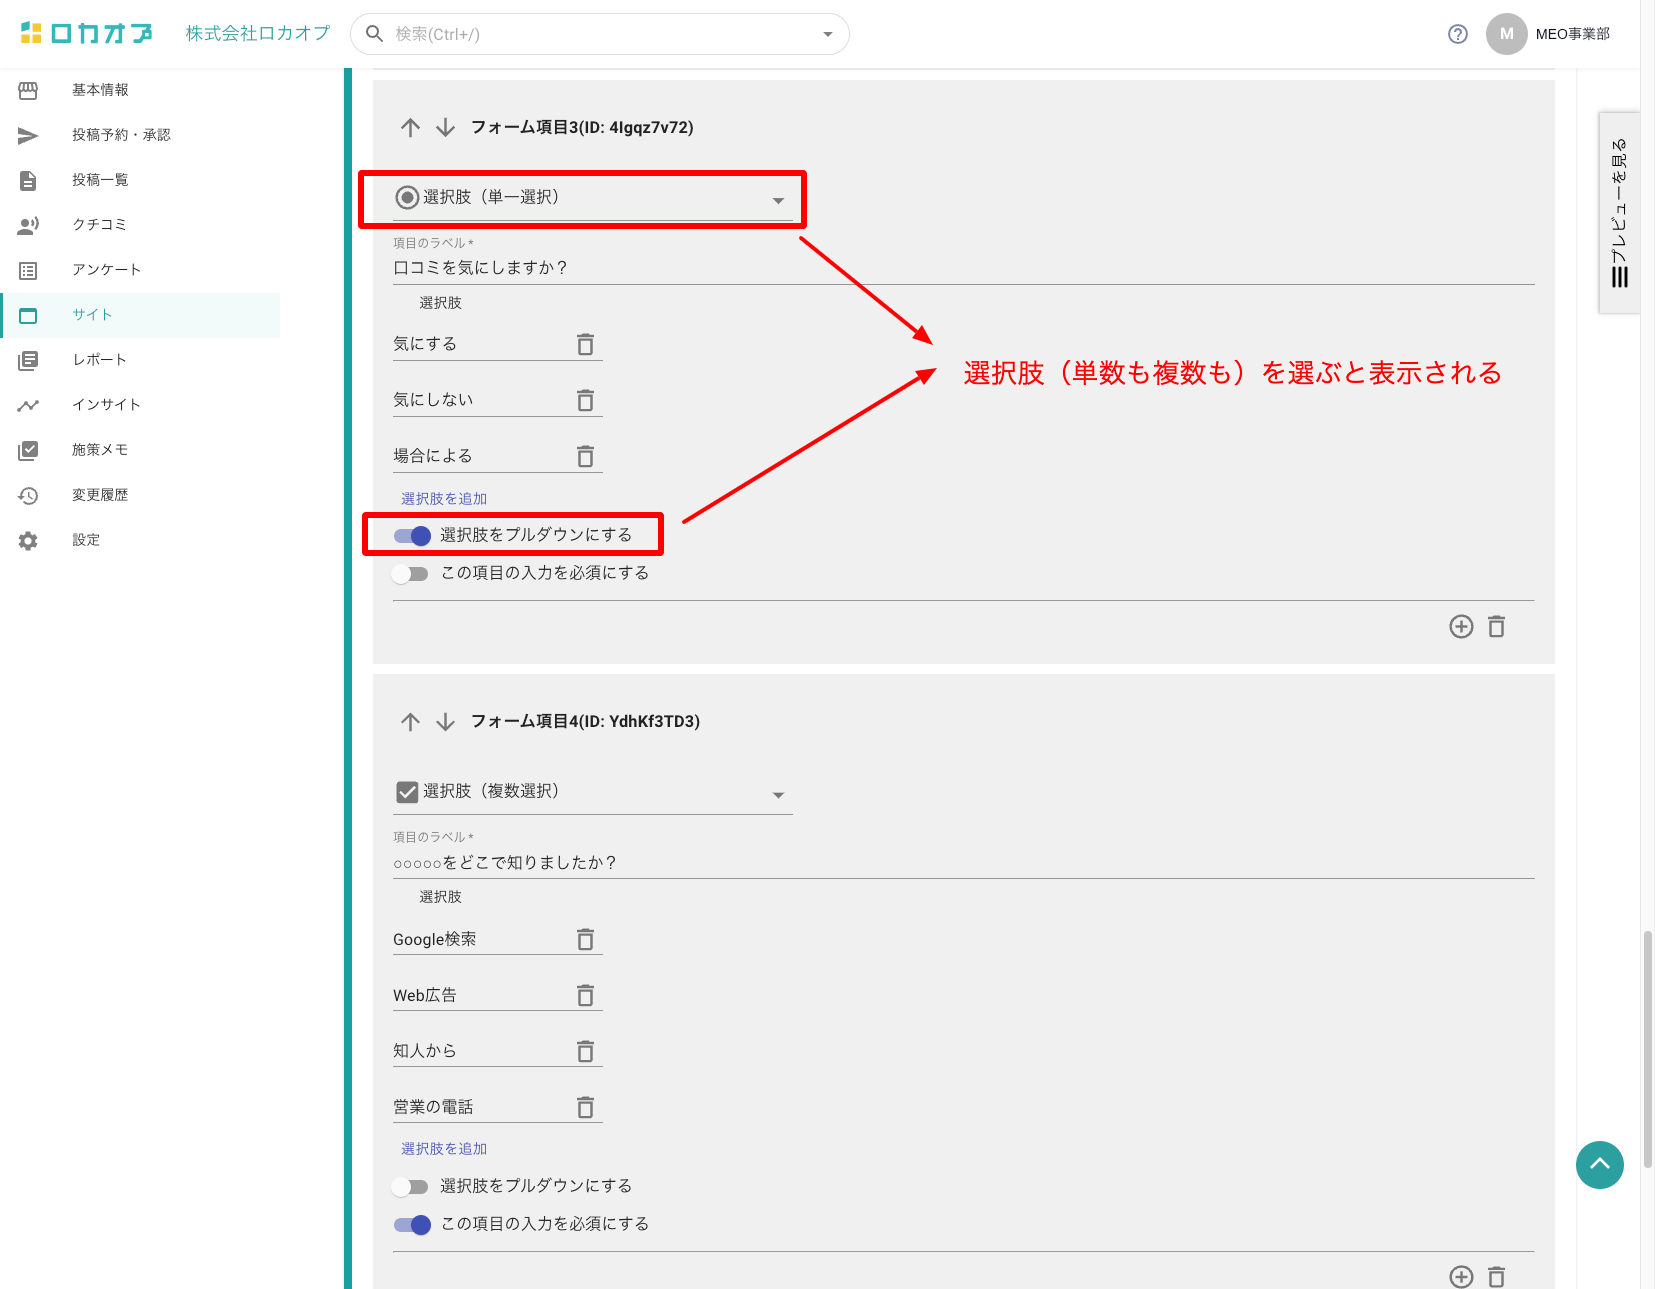The image size is (1655, 1289).
Task: Open クチコミ in the sidebar menu
Action: click(99, 225)
